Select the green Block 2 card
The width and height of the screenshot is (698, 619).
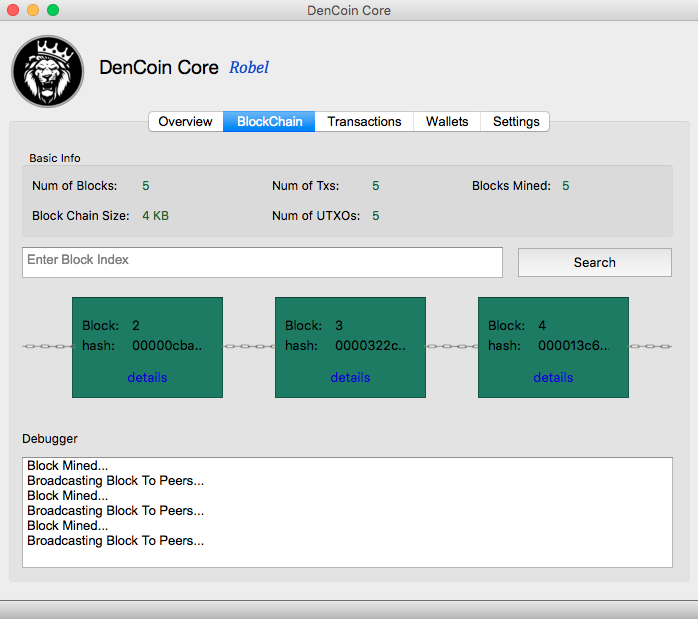click(x=147, y=310)
